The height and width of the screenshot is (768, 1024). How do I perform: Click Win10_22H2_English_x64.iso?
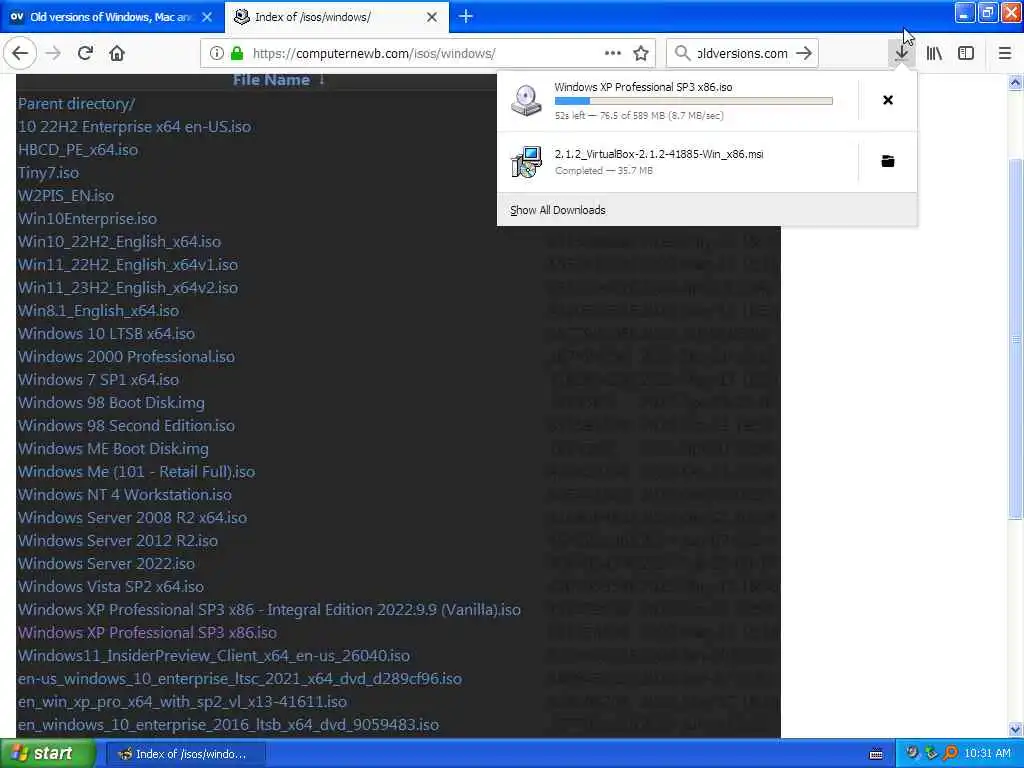coord(120,242)
